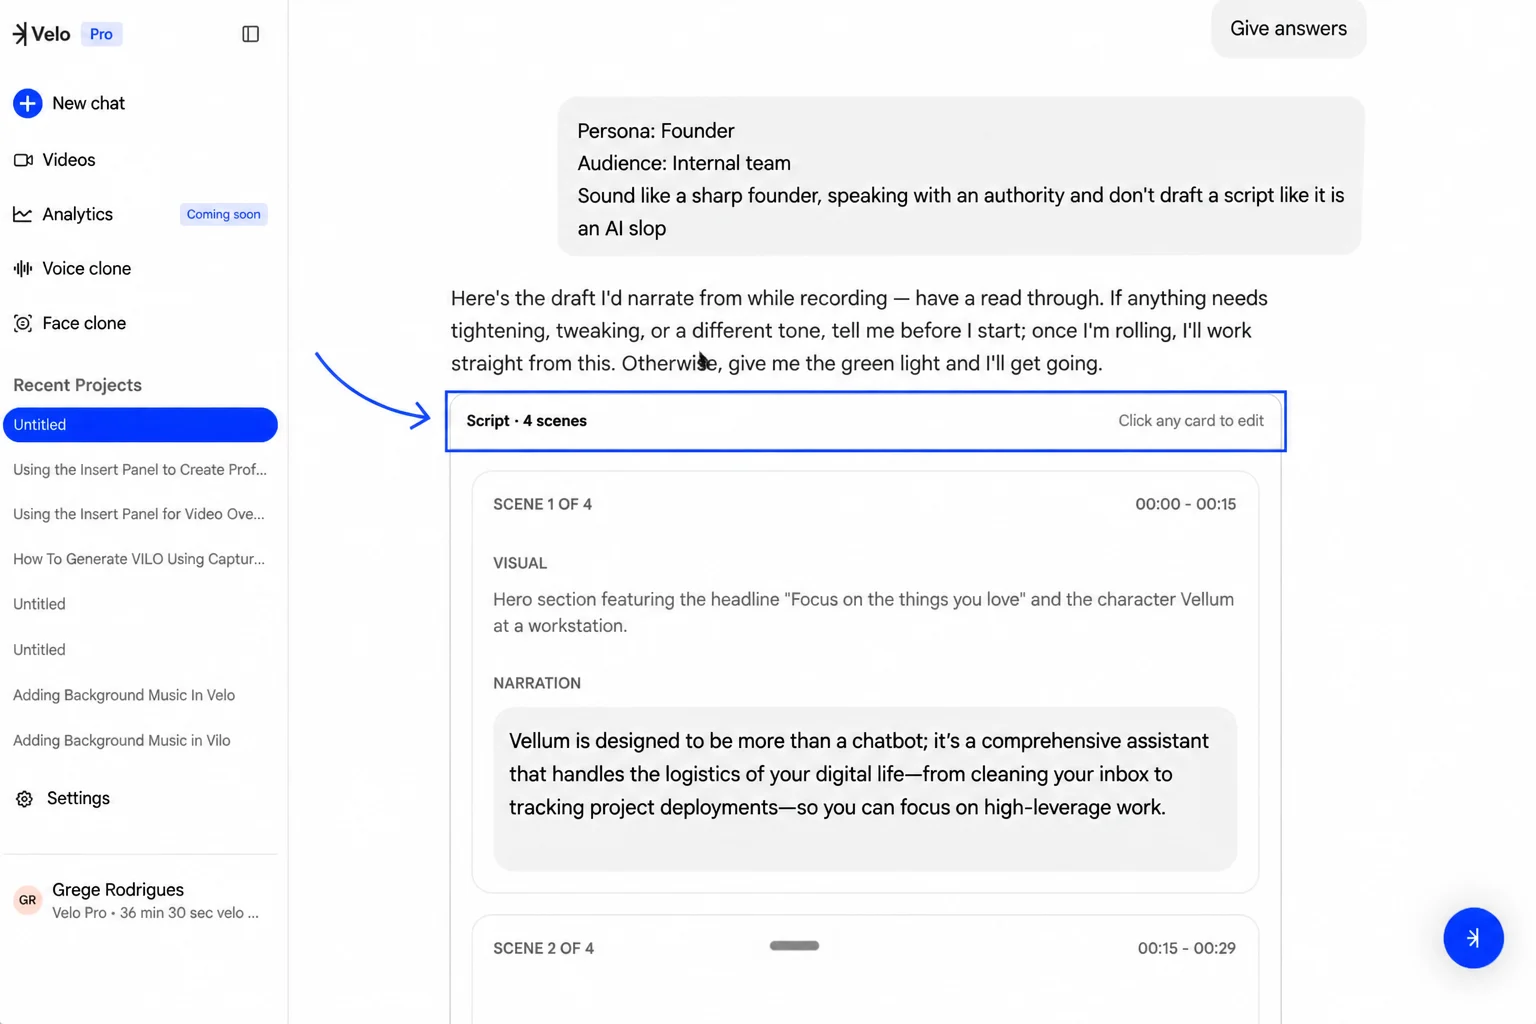Click the 00:15 - 00:29 timestamp
Screen dimensions: 1536x1024
1186,948
